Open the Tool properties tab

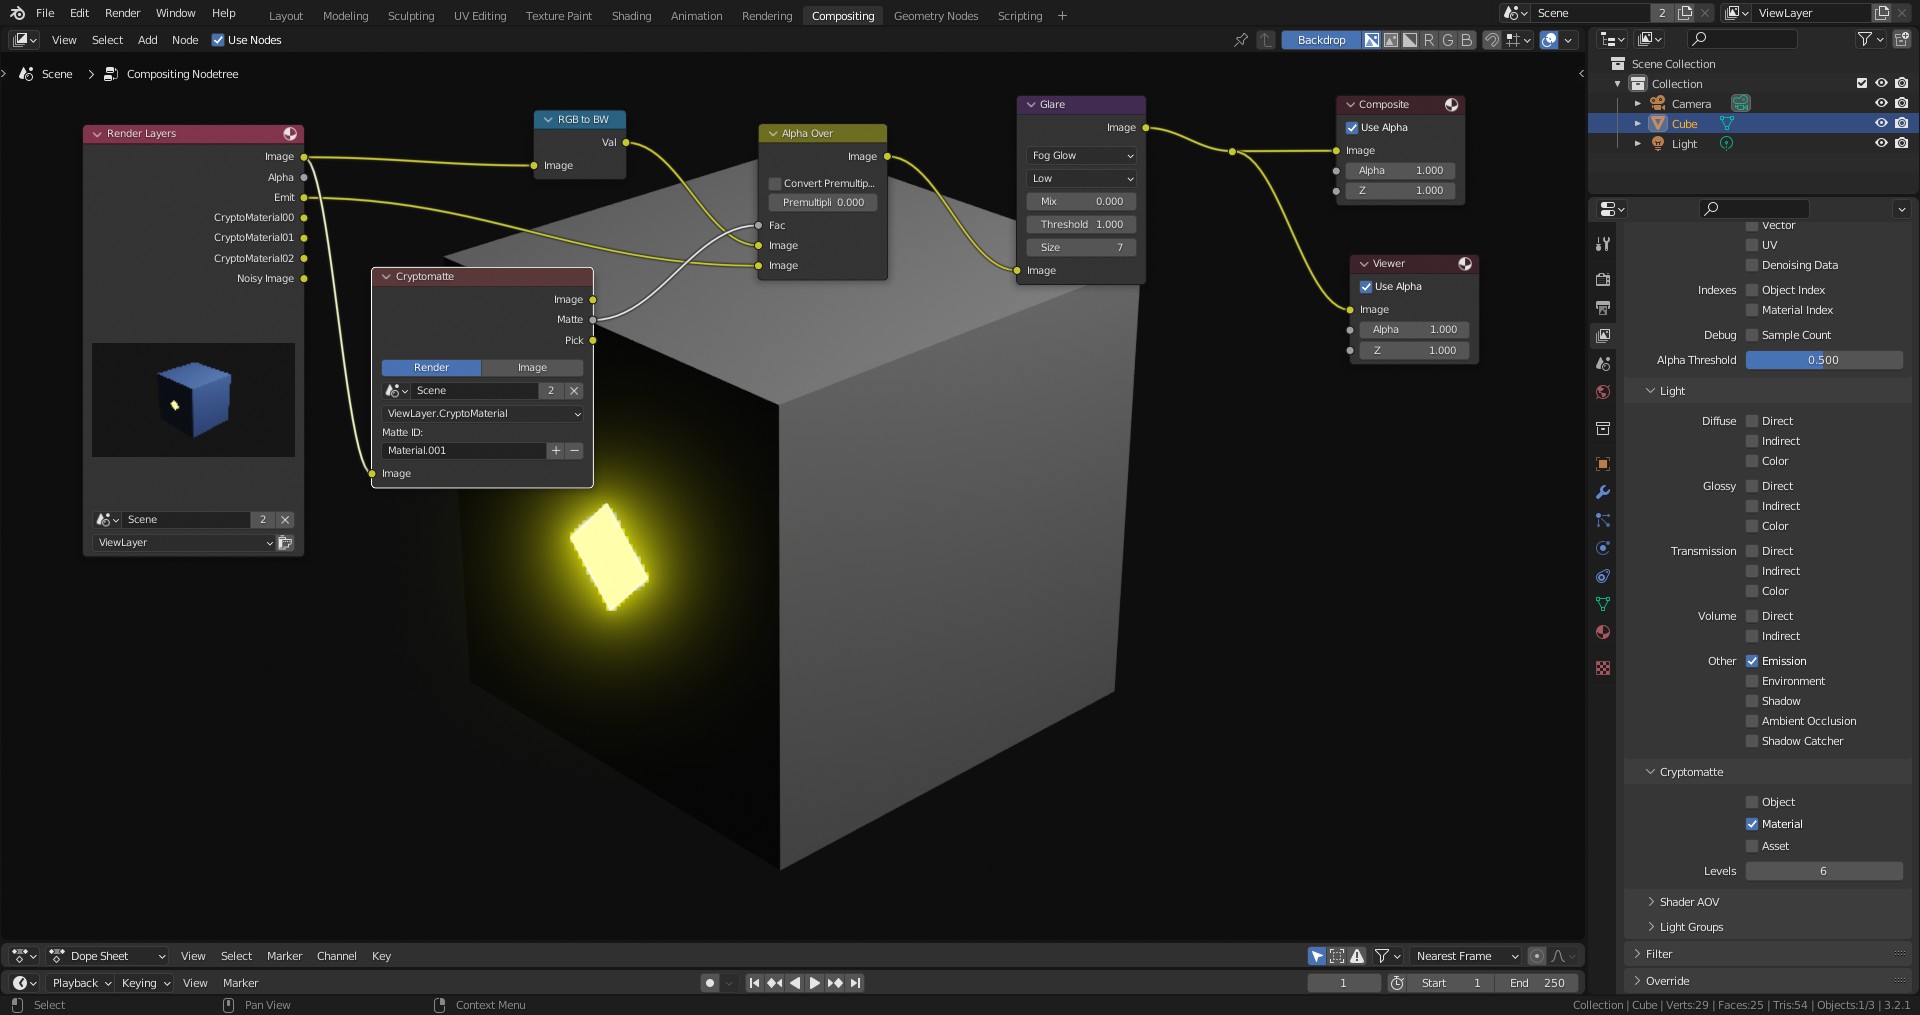1603,243
